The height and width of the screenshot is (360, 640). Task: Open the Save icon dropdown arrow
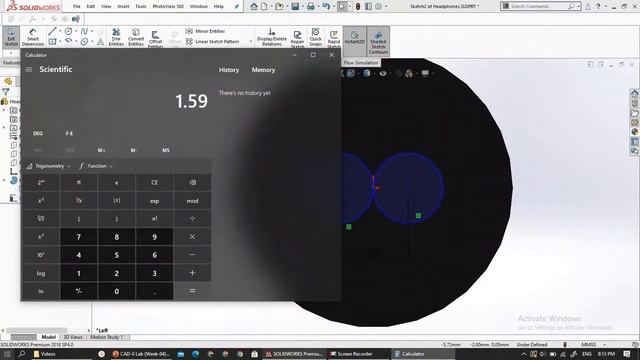click(302, 6)
